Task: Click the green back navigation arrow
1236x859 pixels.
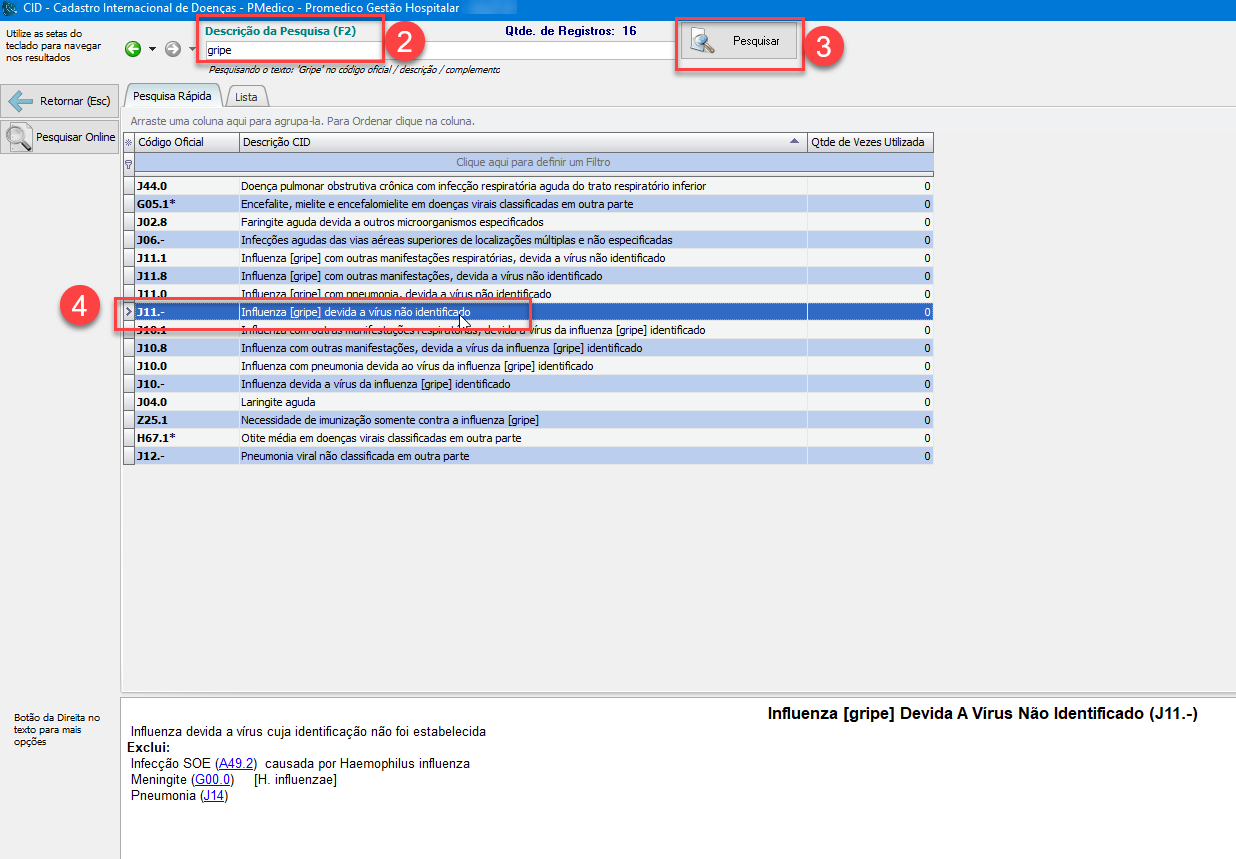Action: click(133, 49)
